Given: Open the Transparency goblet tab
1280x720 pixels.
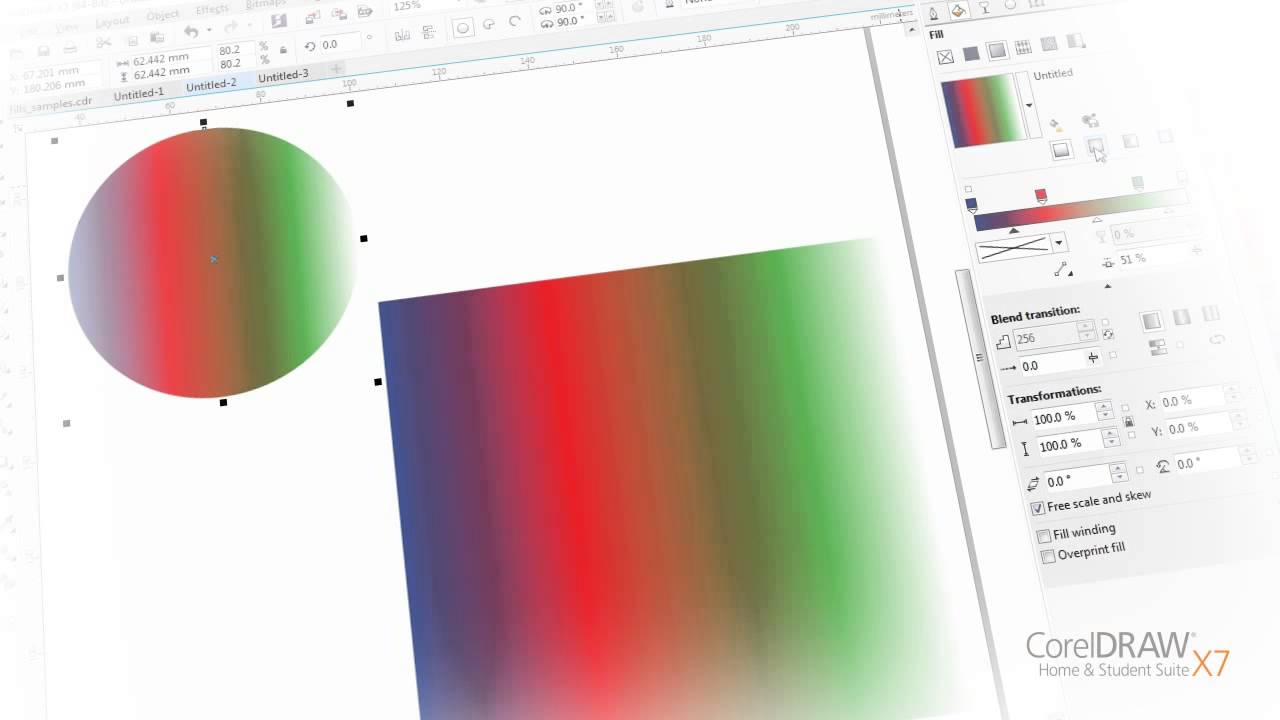Looking at the screenshot, I should 984,7.
